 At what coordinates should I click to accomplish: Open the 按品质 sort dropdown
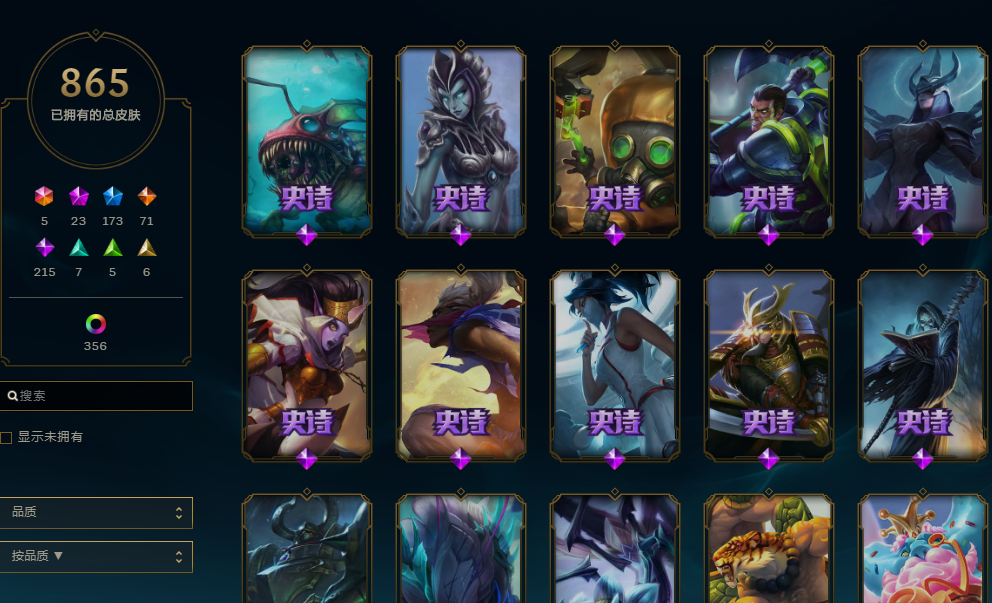[x=96, y=557]
